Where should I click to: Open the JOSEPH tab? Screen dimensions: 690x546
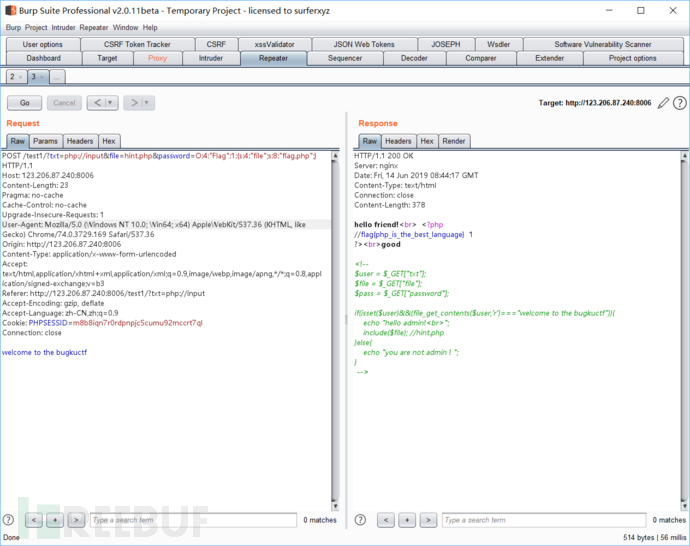pyautogui.click(x=446, y=44)
